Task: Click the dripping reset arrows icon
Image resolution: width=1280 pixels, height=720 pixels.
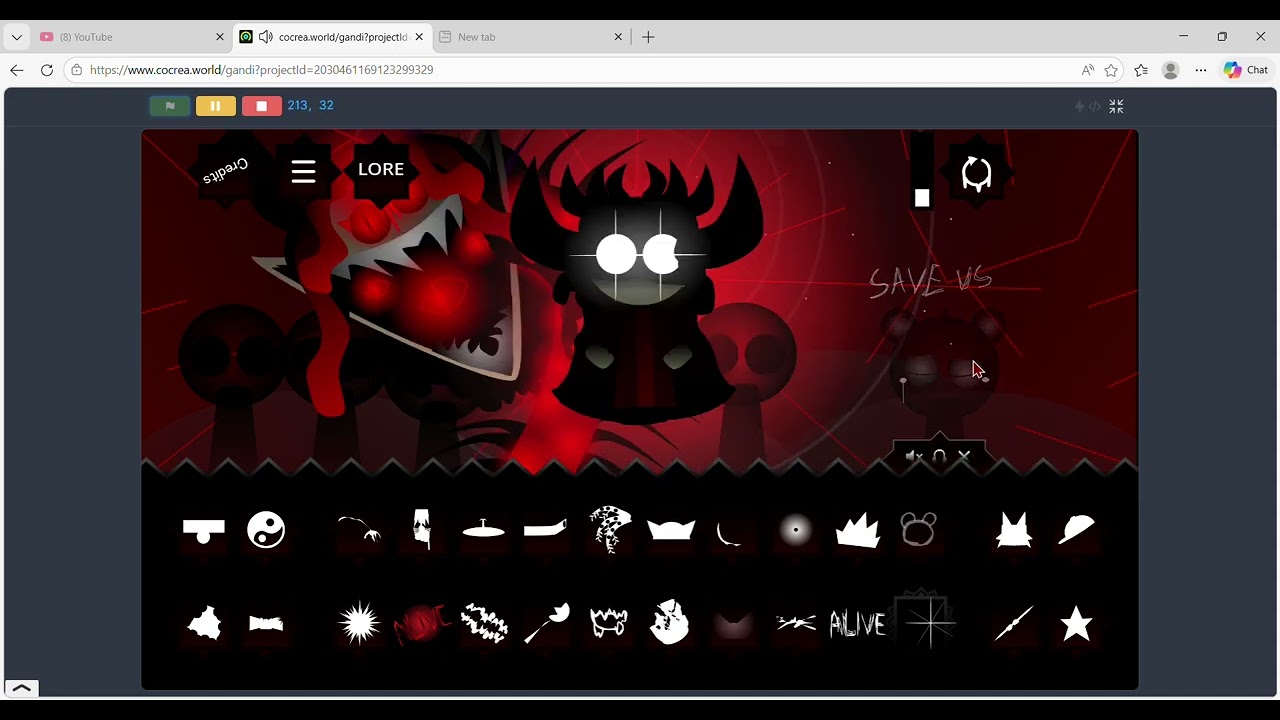Action: 976,173
